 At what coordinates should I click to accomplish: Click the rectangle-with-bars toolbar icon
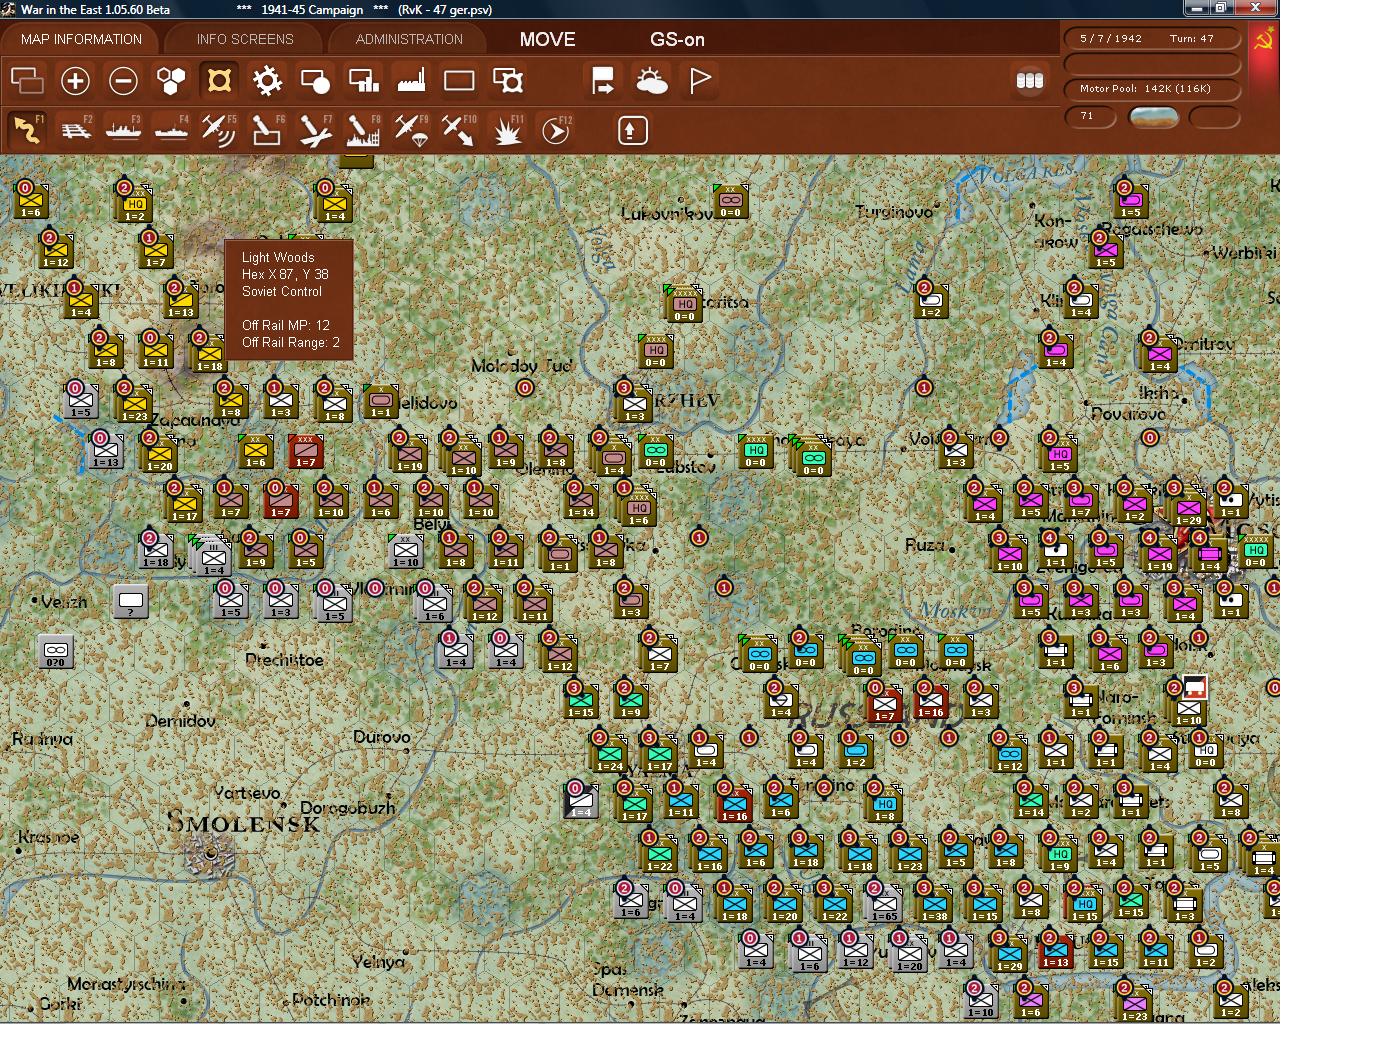(x=363, y=80)
